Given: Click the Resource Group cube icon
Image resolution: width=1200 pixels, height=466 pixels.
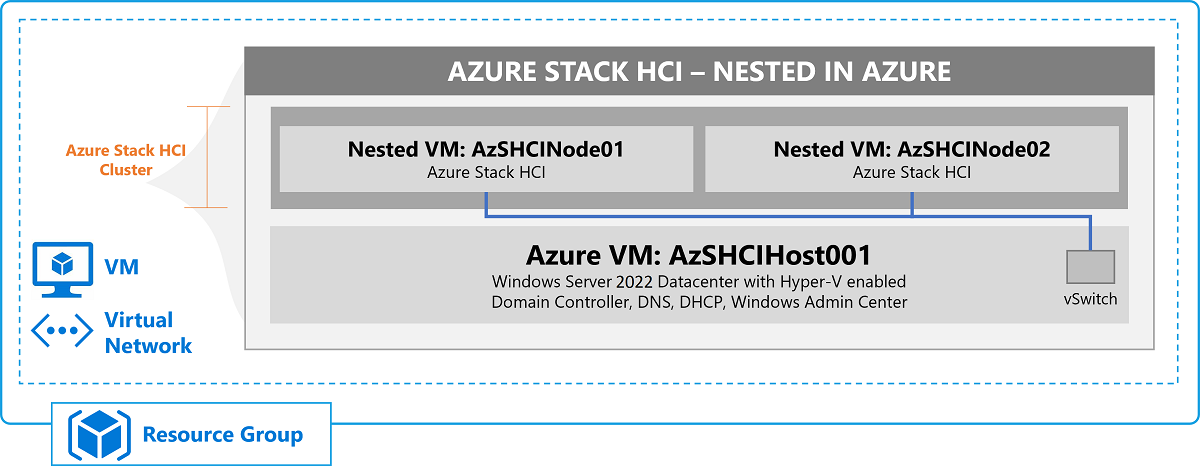Looking at the screenshot, I should point(97,434).
